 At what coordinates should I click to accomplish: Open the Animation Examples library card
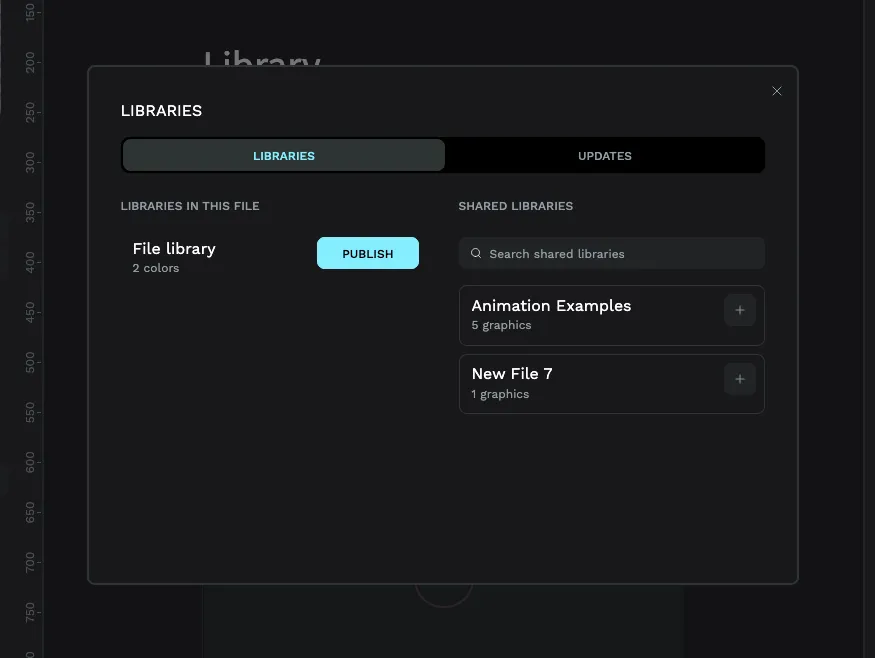612,315
